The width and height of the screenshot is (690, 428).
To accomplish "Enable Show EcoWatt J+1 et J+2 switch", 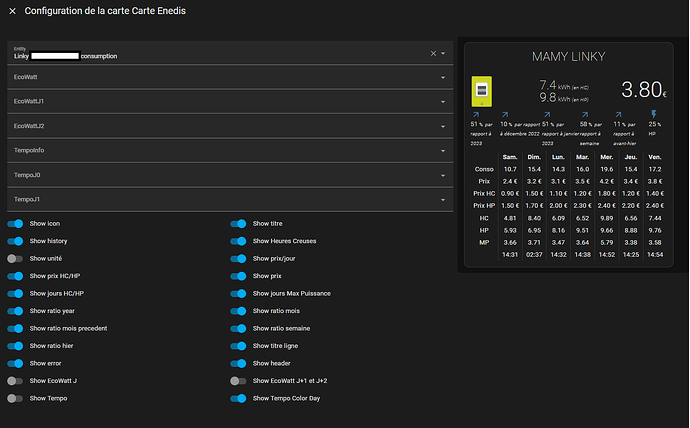I will point(238,381).
